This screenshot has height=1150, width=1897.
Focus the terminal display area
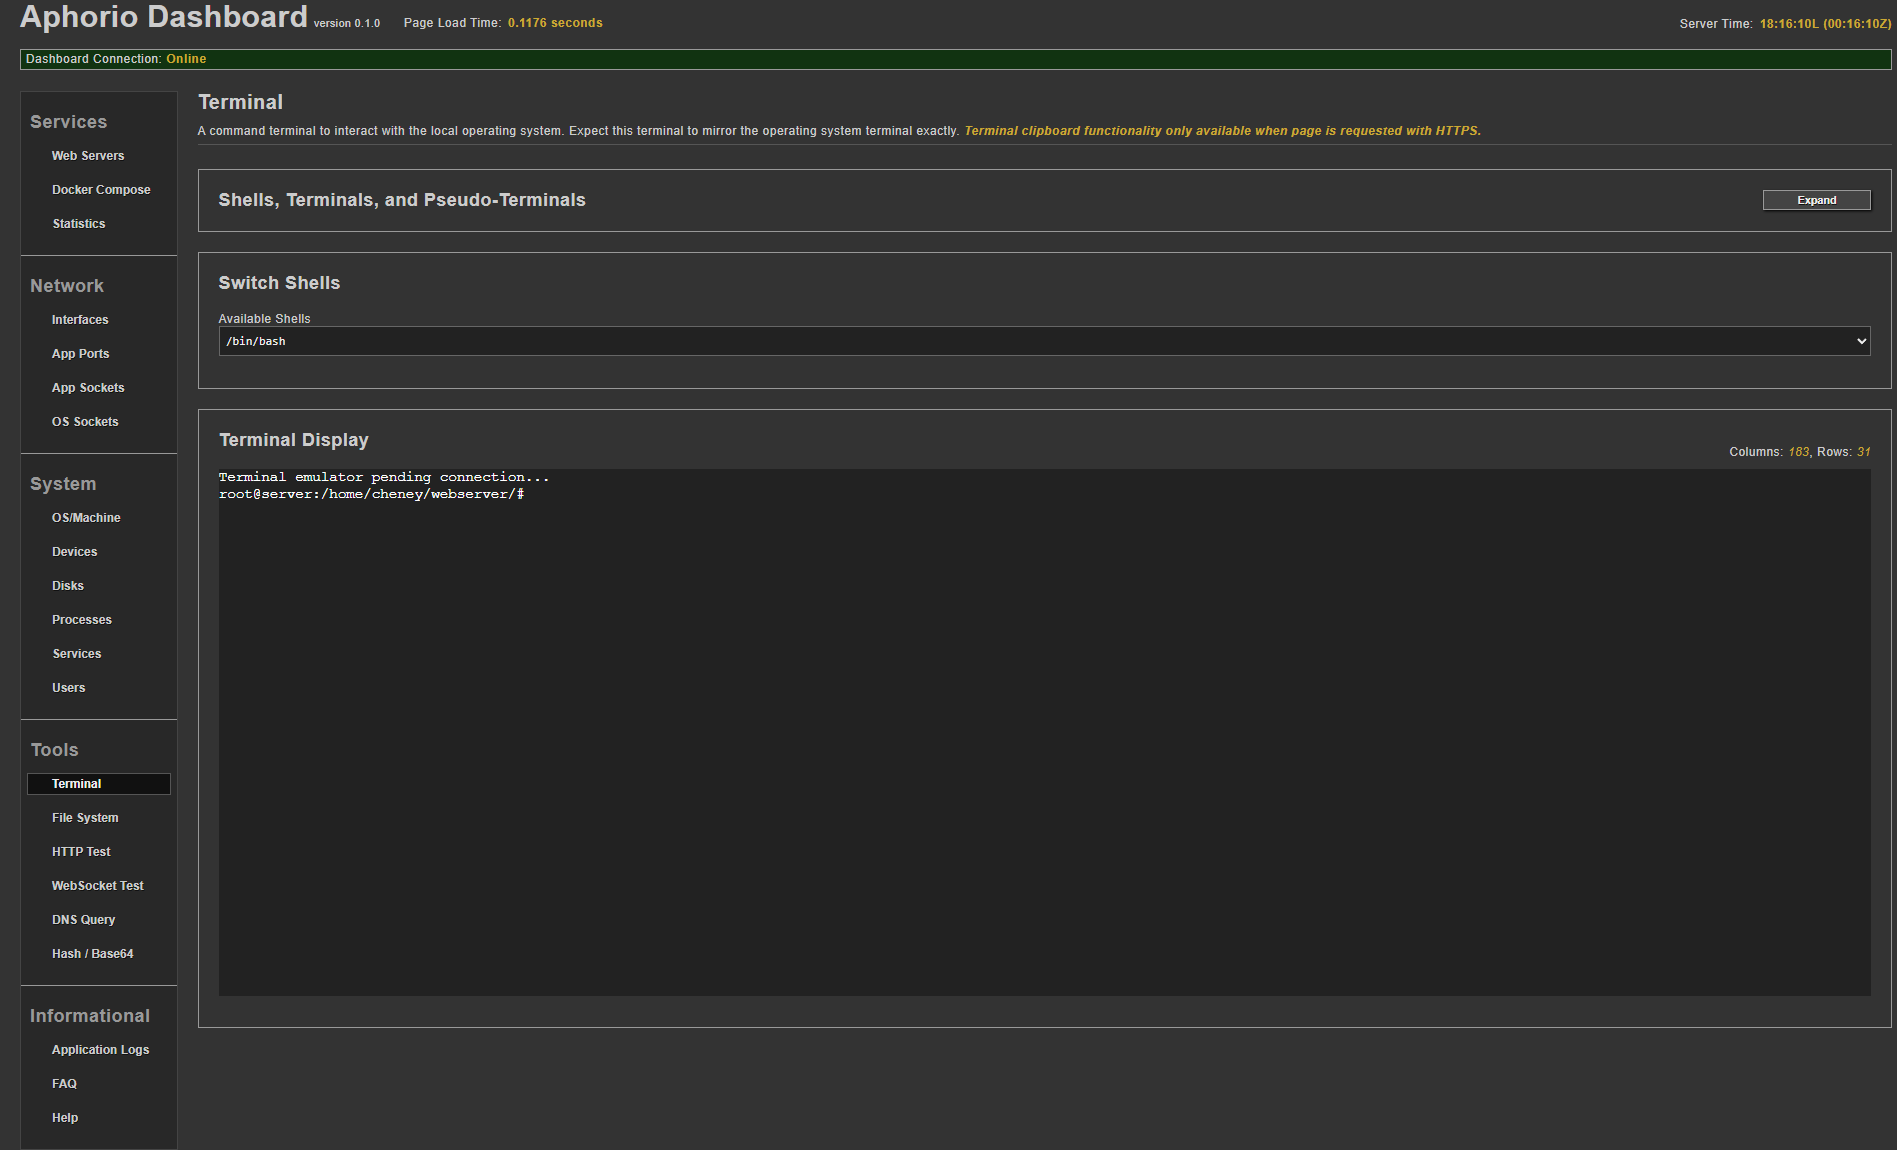(1044, 732)
